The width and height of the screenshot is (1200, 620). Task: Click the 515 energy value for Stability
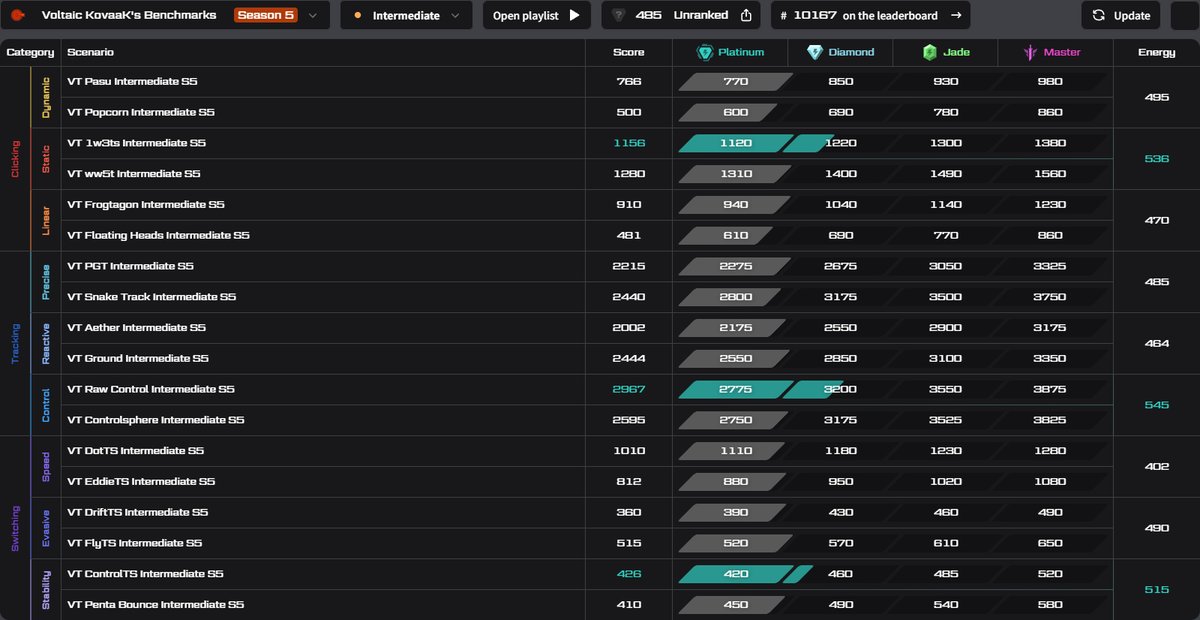pyautogui.click(x=1157, y=589)
